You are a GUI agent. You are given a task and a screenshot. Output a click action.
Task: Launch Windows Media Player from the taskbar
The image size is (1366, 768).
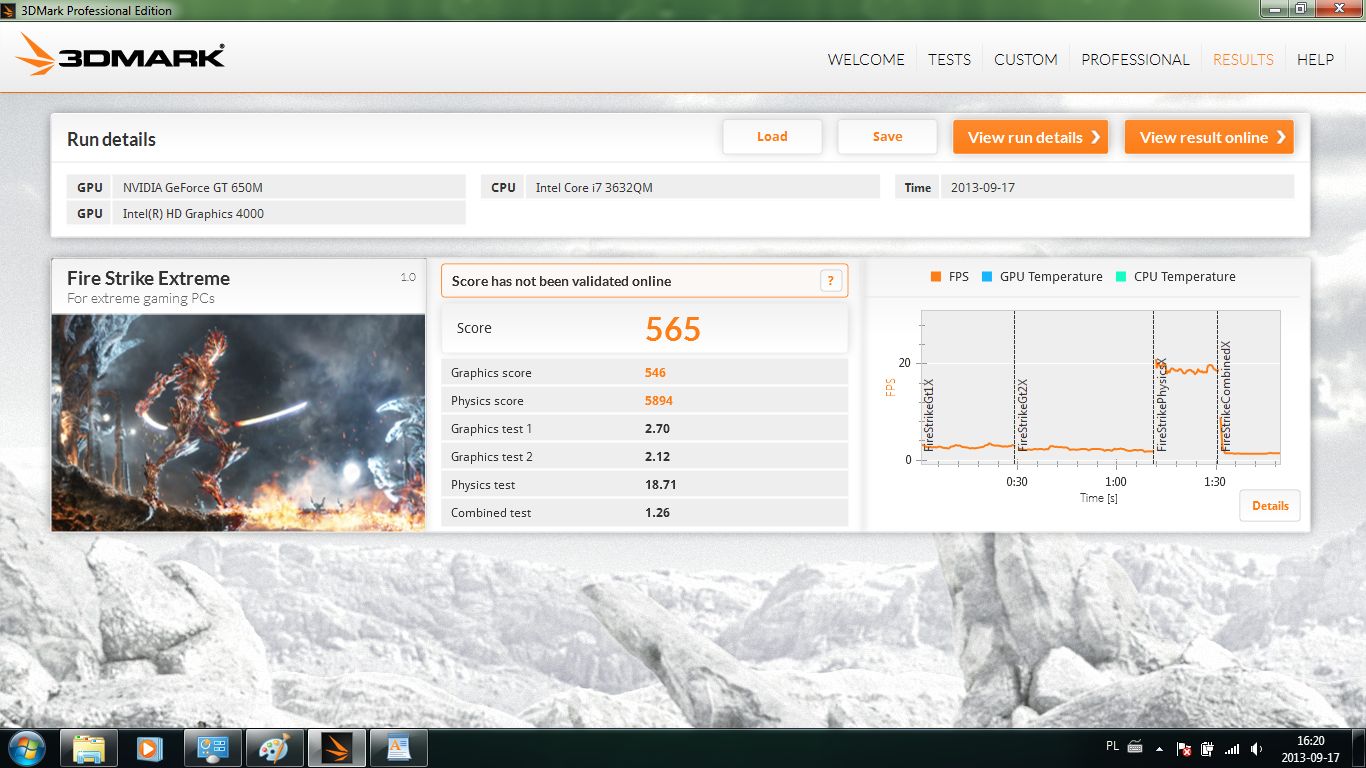click(150, 748)
